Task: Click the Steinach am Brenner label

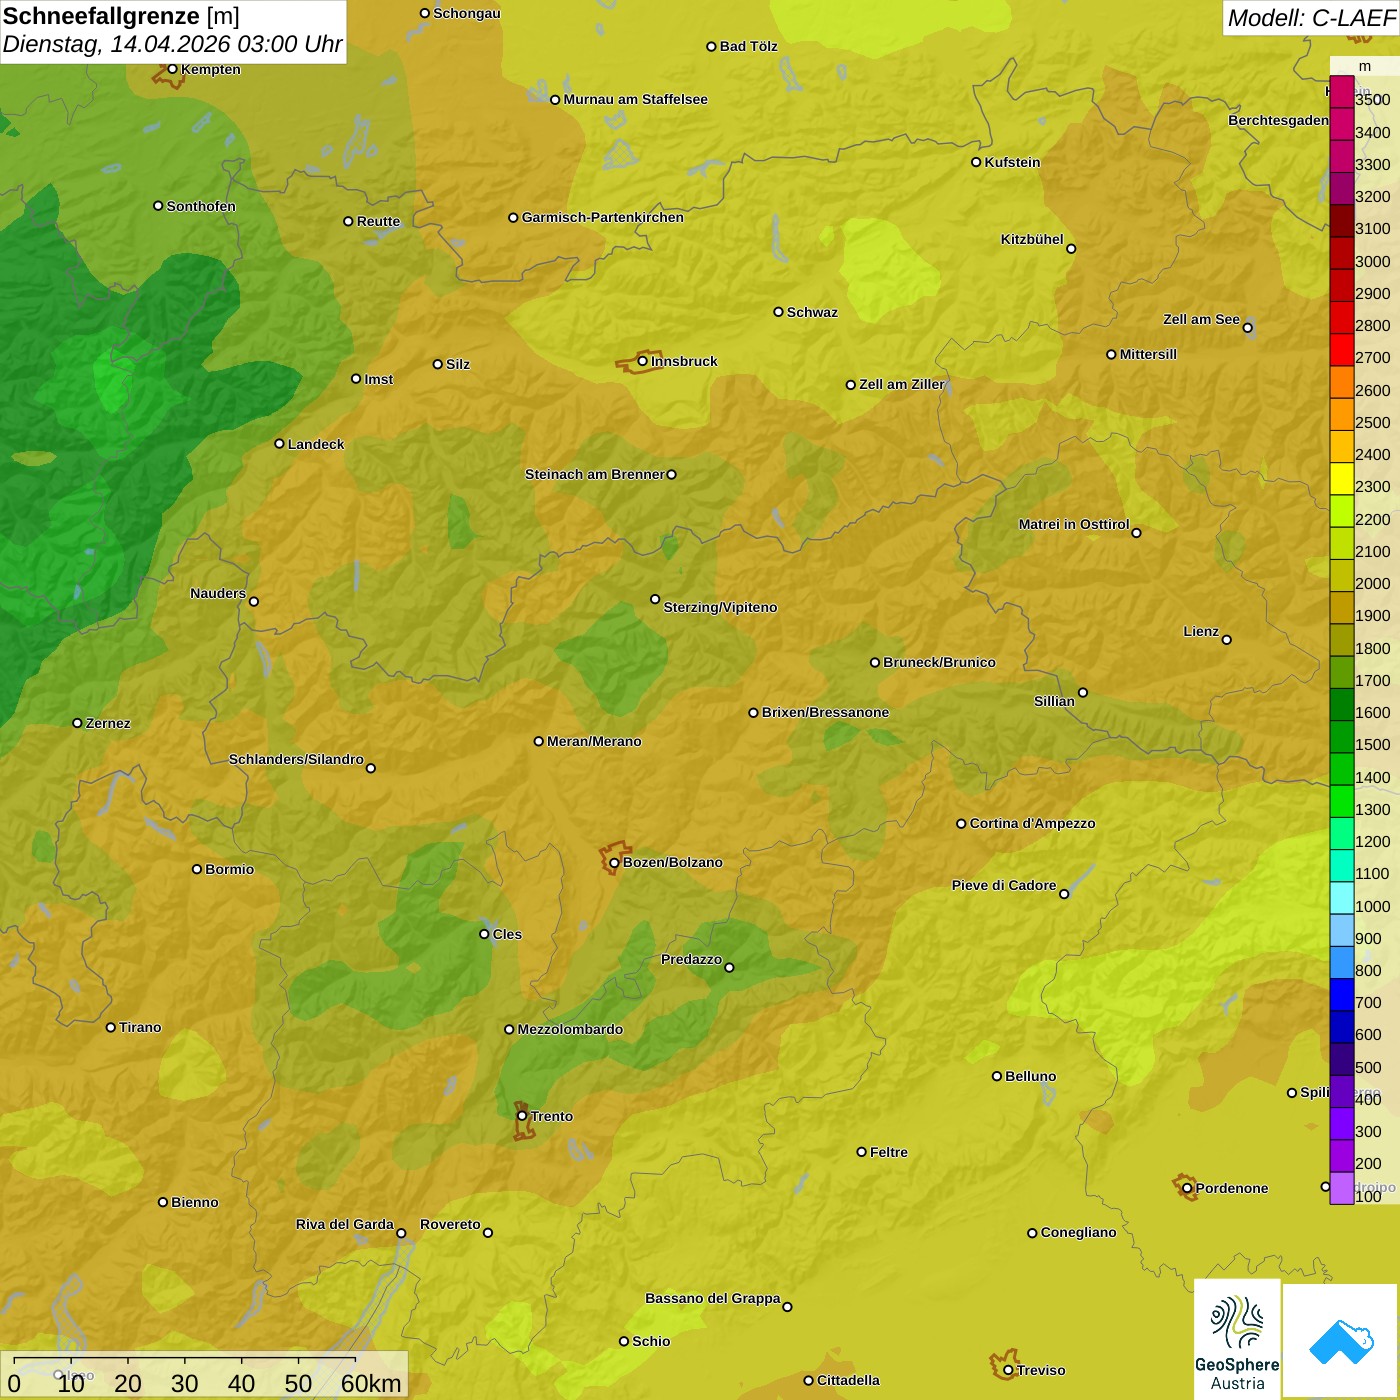Action: coord(595,474)
